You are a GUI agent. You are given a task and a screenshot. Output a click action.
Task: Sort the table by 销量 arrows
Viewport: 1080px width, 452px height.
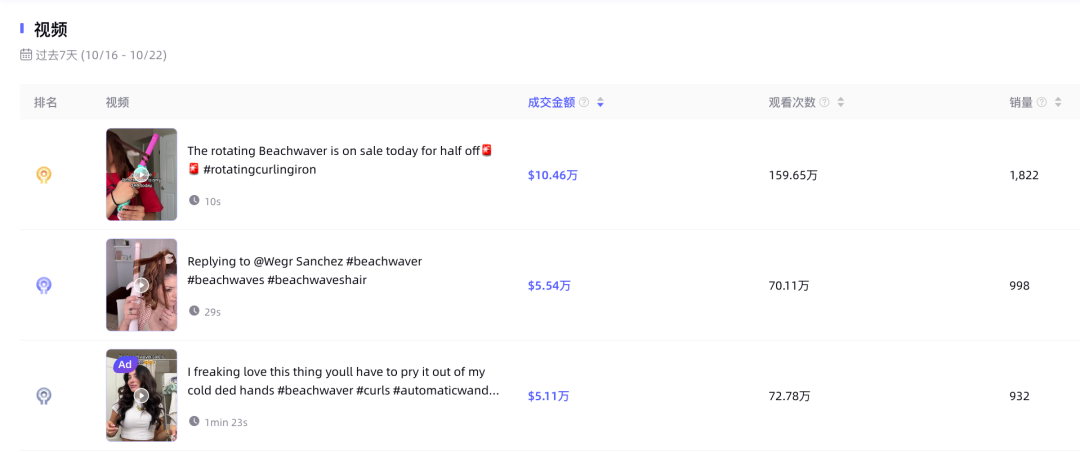tap(1058, 102)
